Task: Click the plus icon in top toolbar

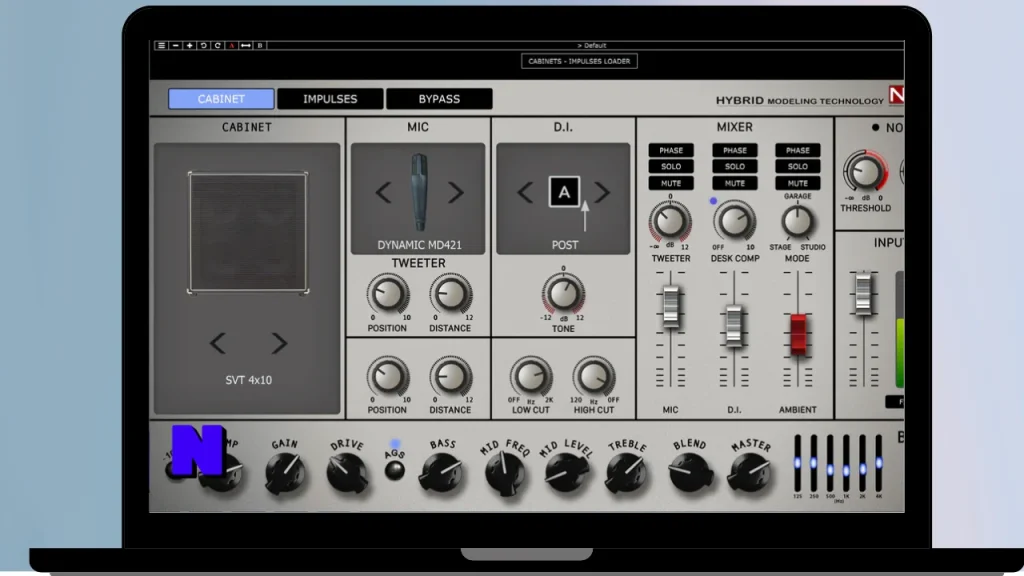Action: pyautogui.click(x=189, y=46)
